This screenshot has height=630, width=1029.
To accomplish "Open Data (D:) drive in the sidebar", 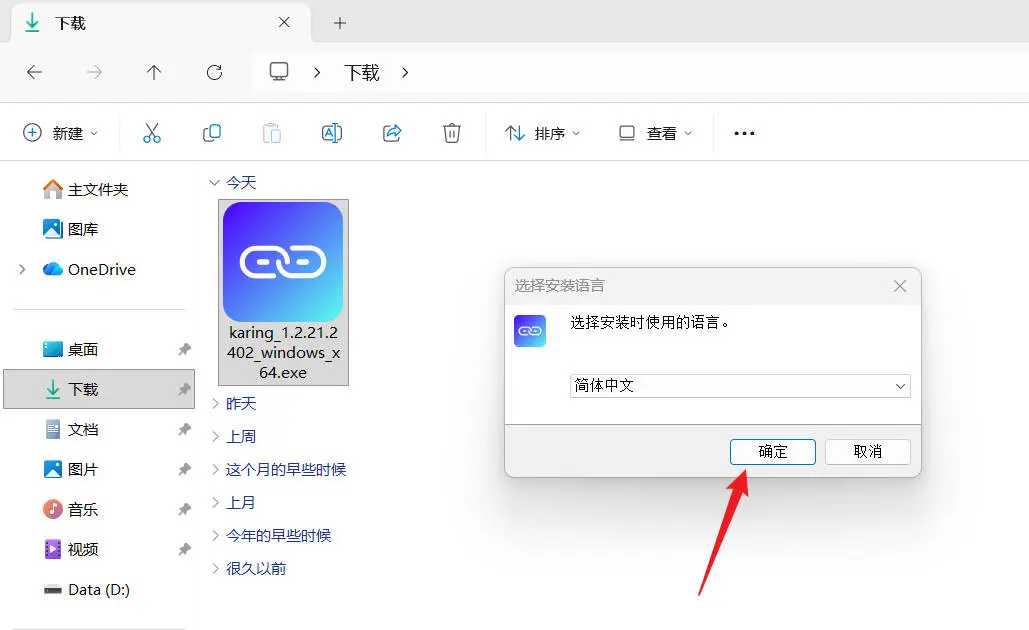I will point(86,589).
